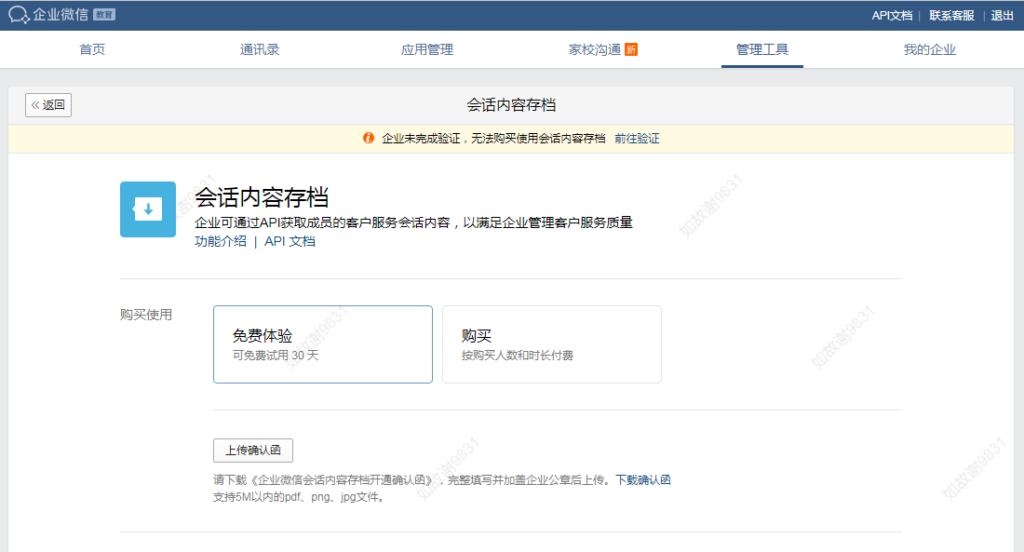Select the 免费体验 trial option card
Screen dimensions: 1024x552
tap(323, 344)
